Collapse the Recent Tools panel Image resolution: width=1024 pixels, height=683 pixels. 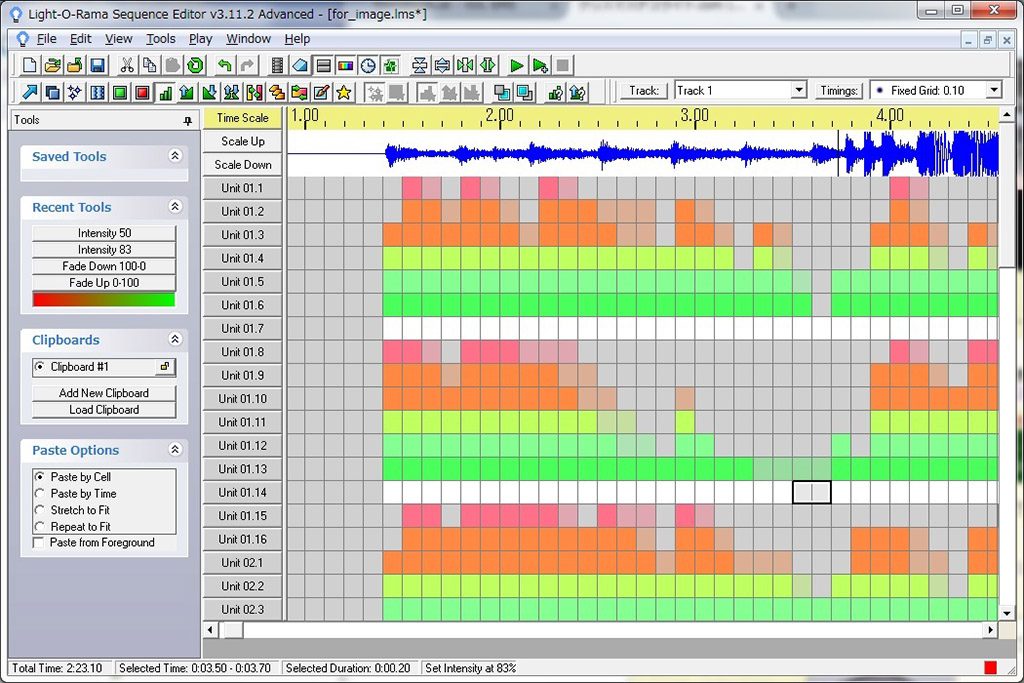click(175, 207)
